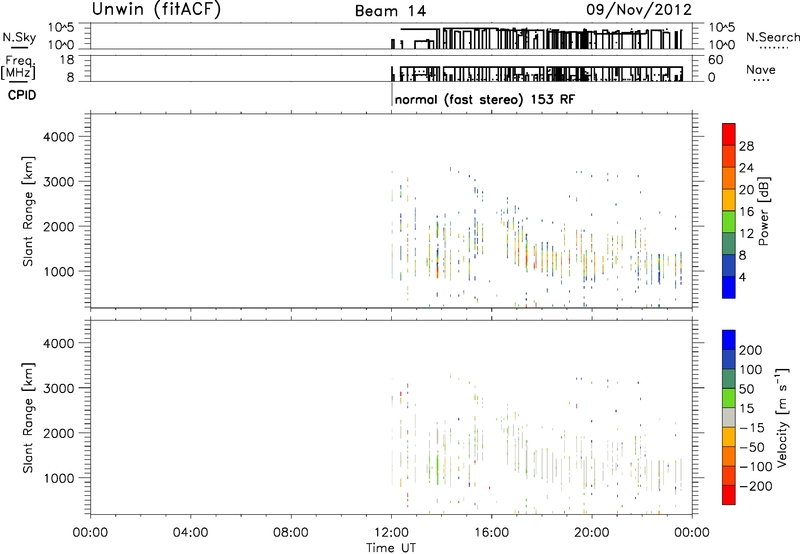
Task: Click the solid line sample under N.Sky
Action: click(19, 48)
